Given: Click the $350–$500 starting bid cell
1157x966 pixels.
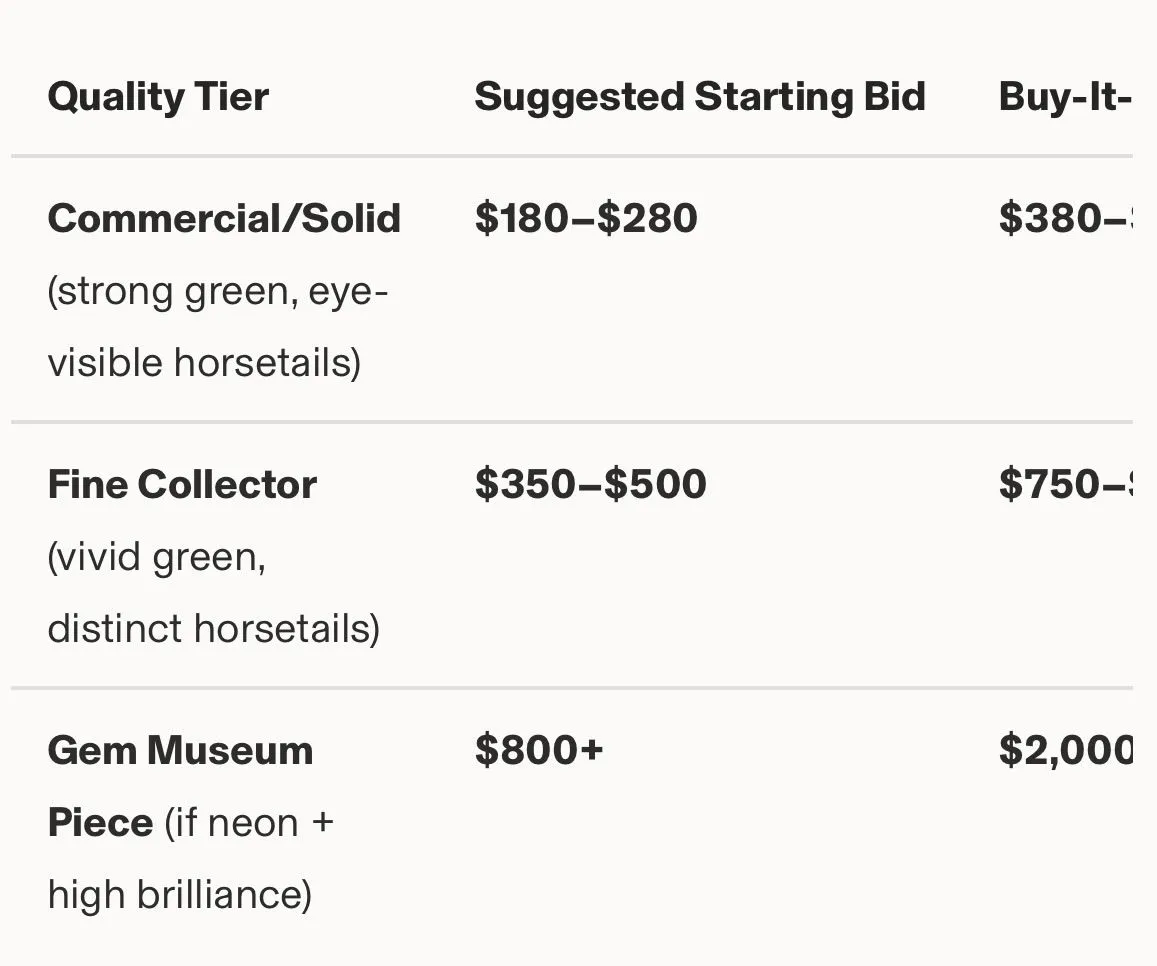Looking at the screenshot, I should tap(590, 484).
